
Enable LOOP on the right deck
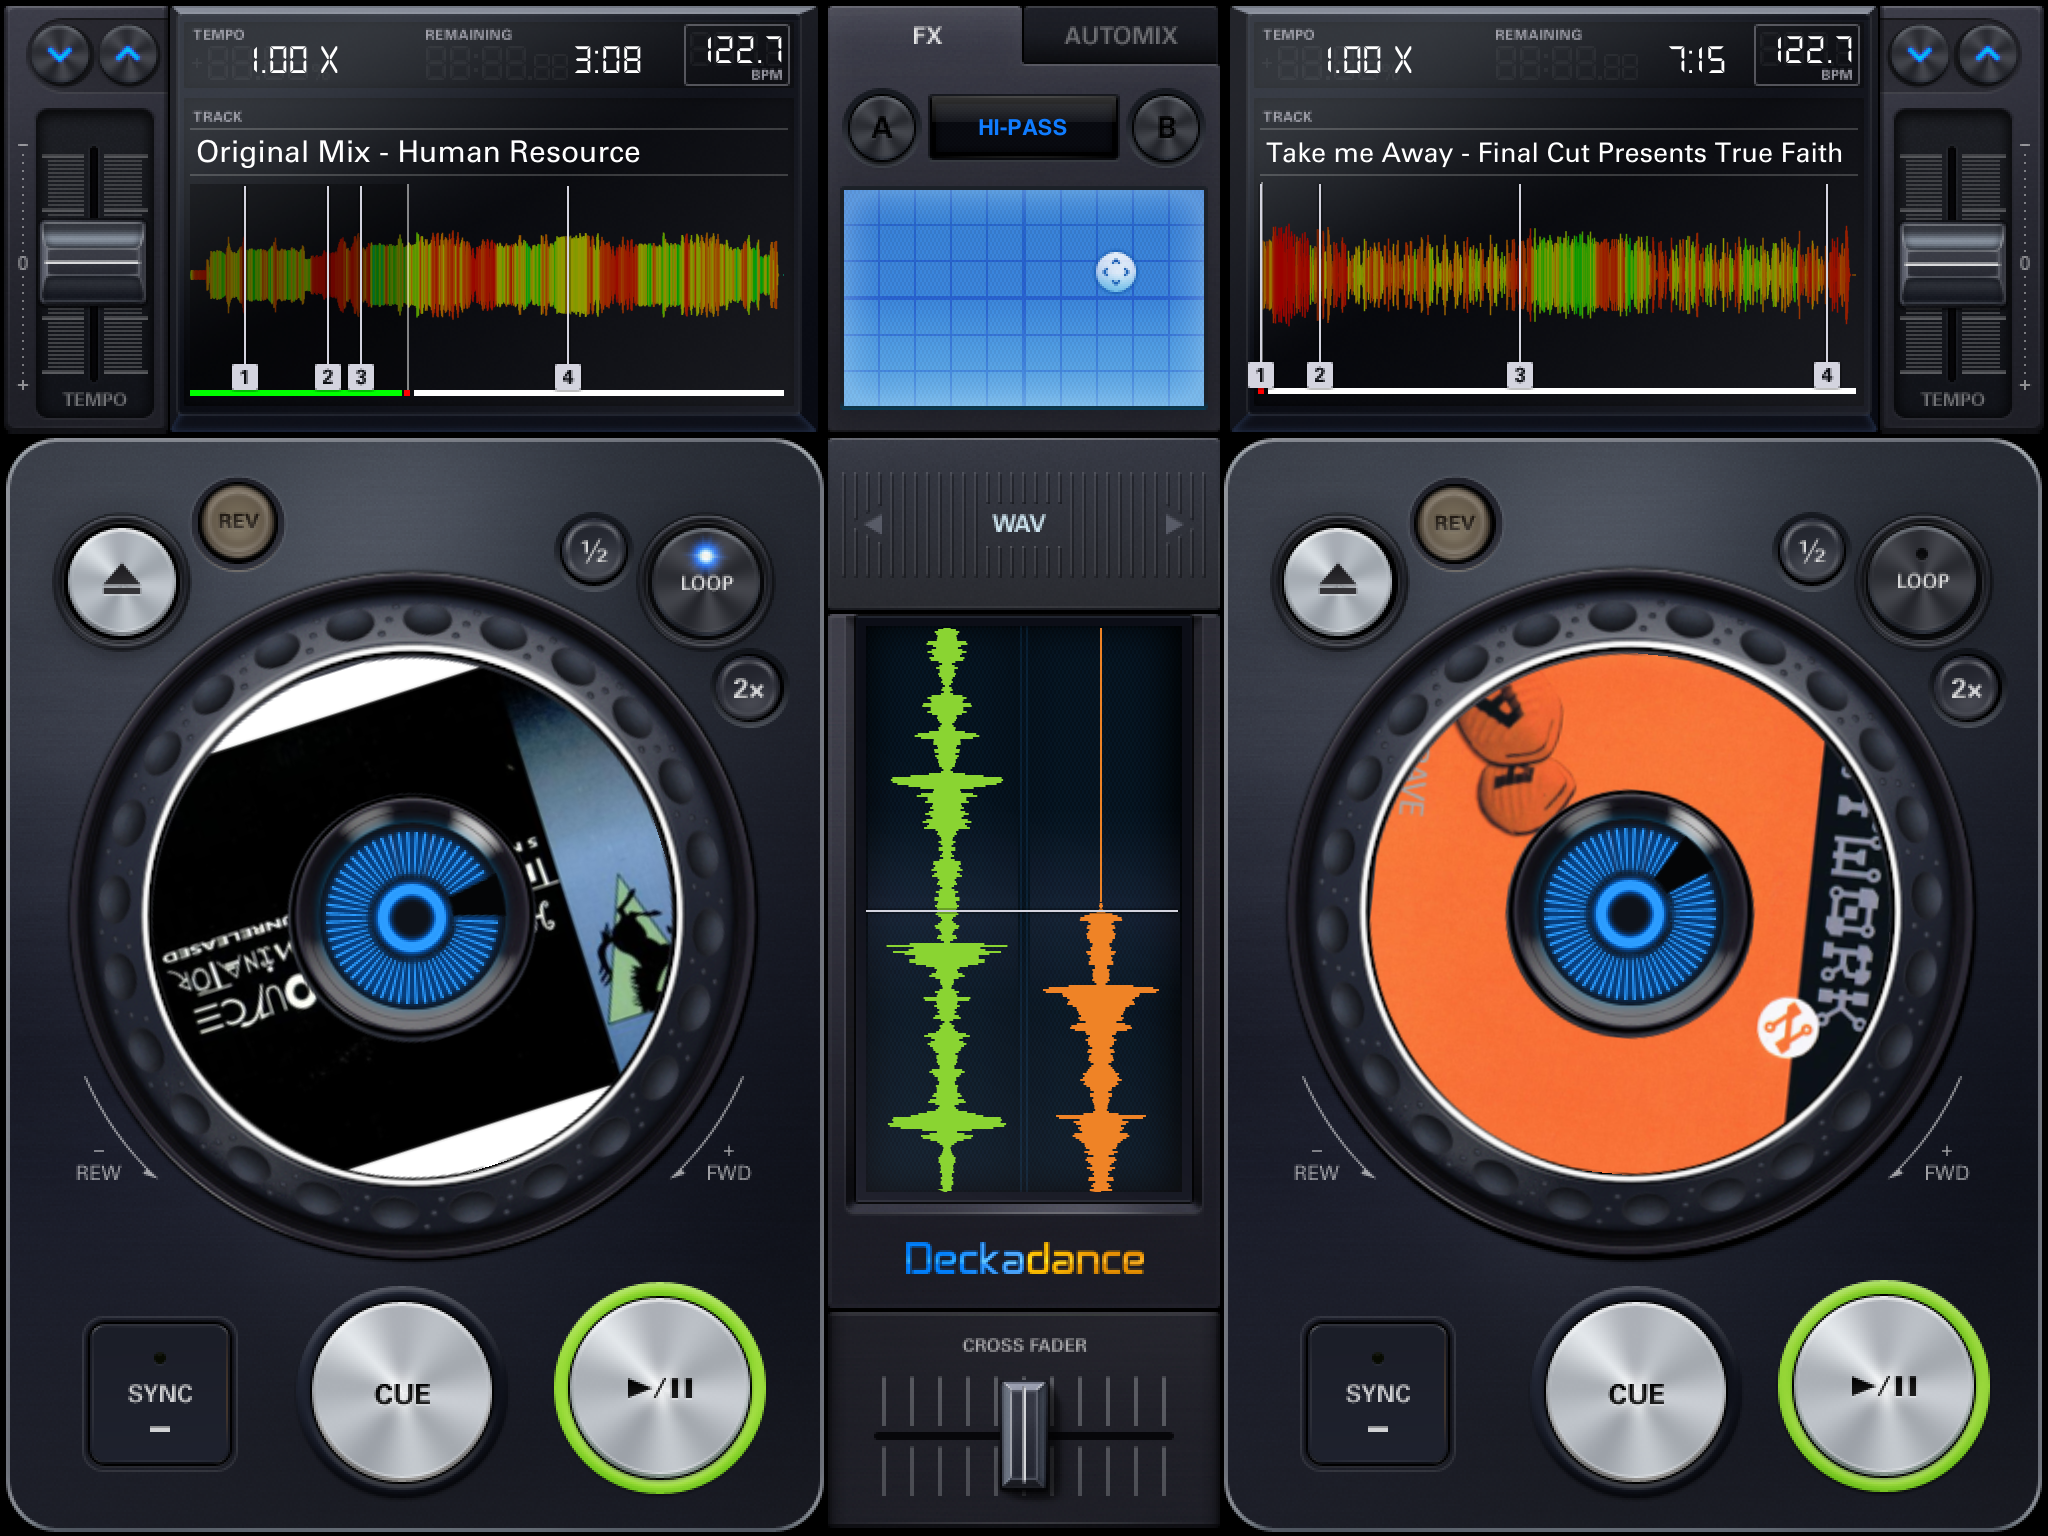(x=1922, y=581)
